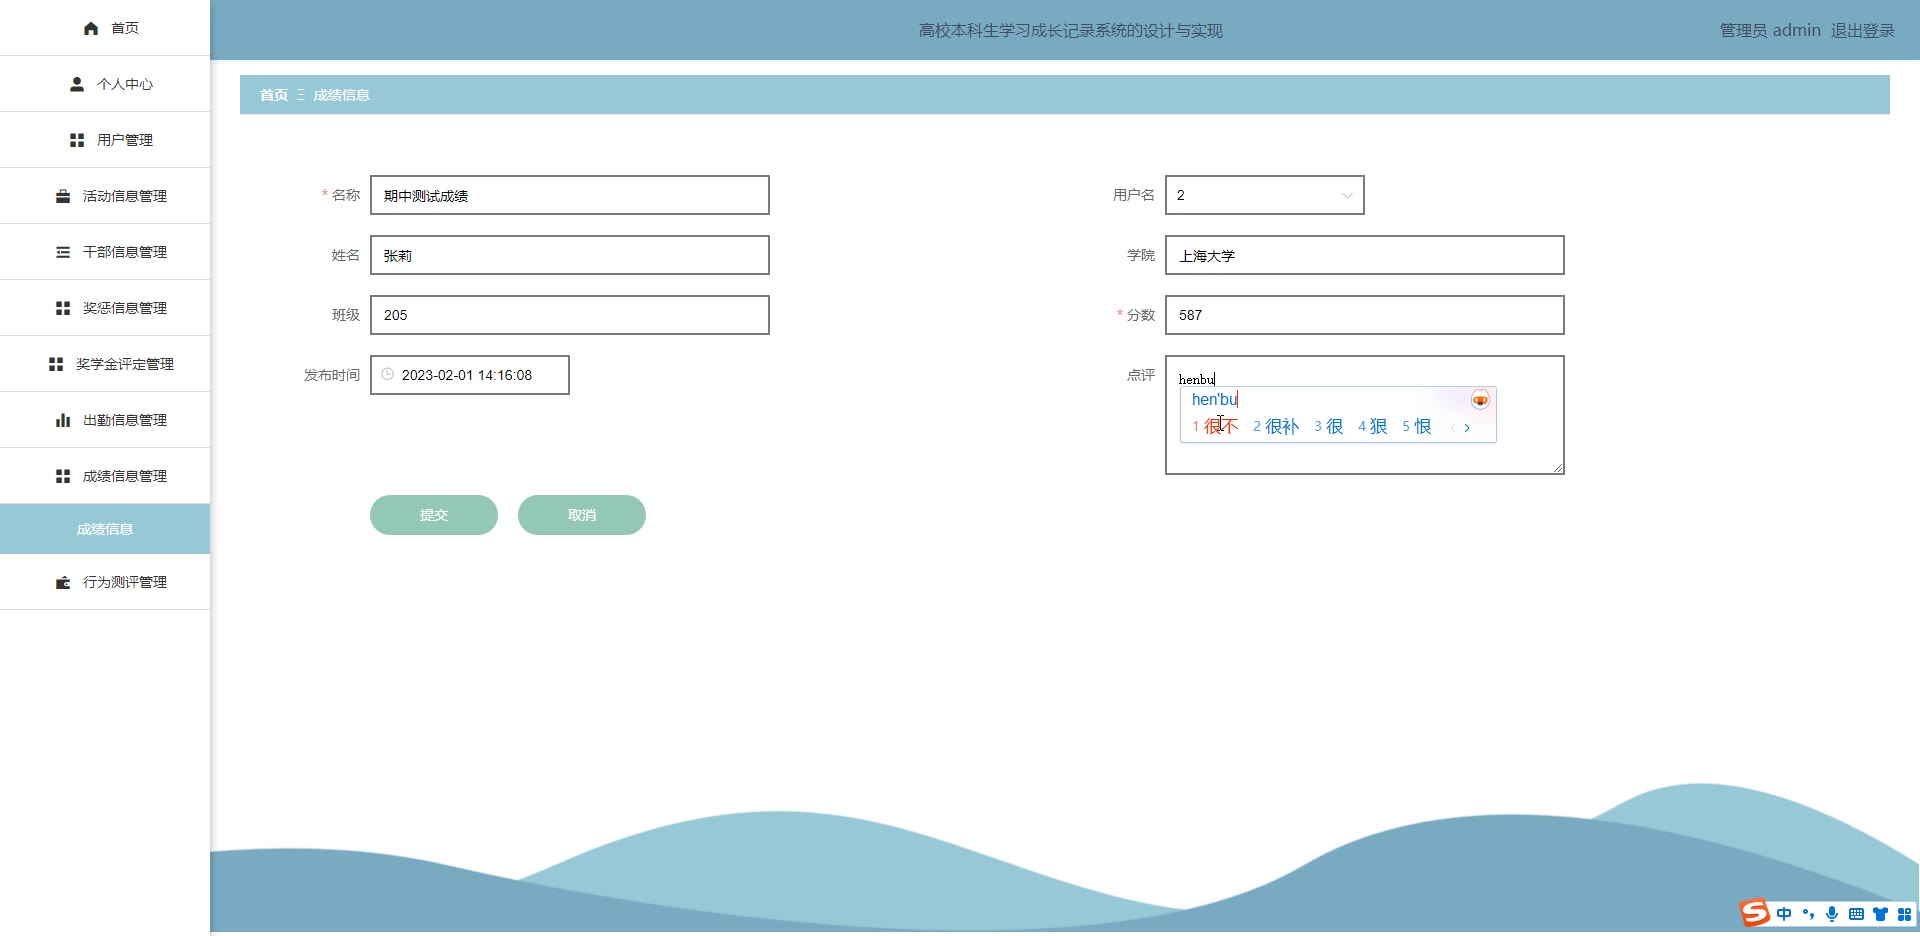Click the grid icon beside 用户管理
This screenshot has height=936, width=1920.
[x=77, y=140]
